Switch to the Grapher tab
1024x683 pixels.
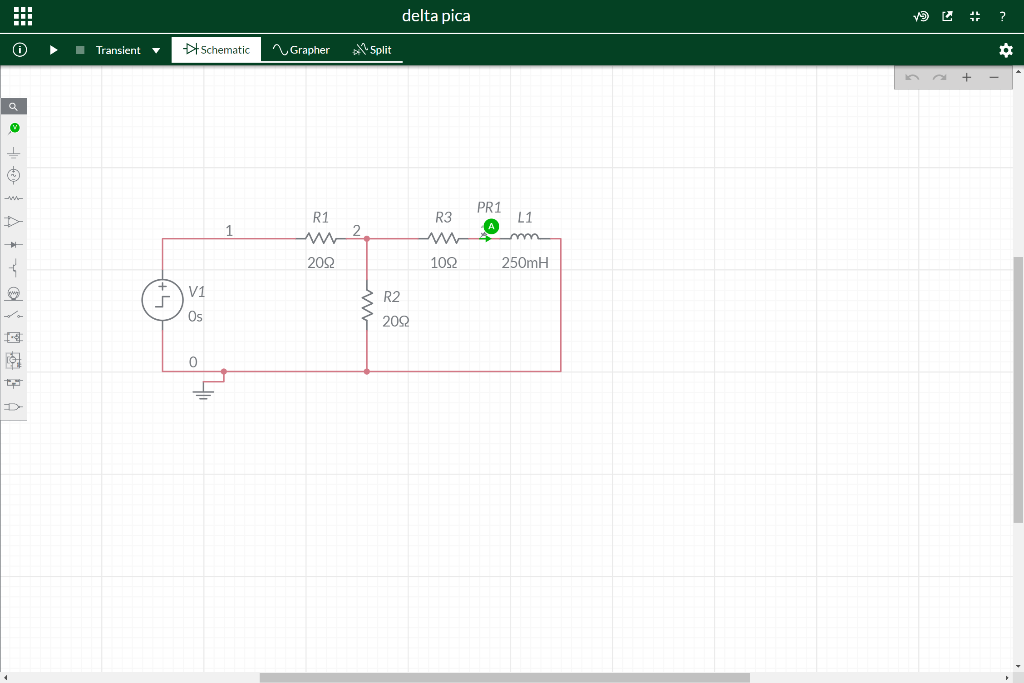301,50
